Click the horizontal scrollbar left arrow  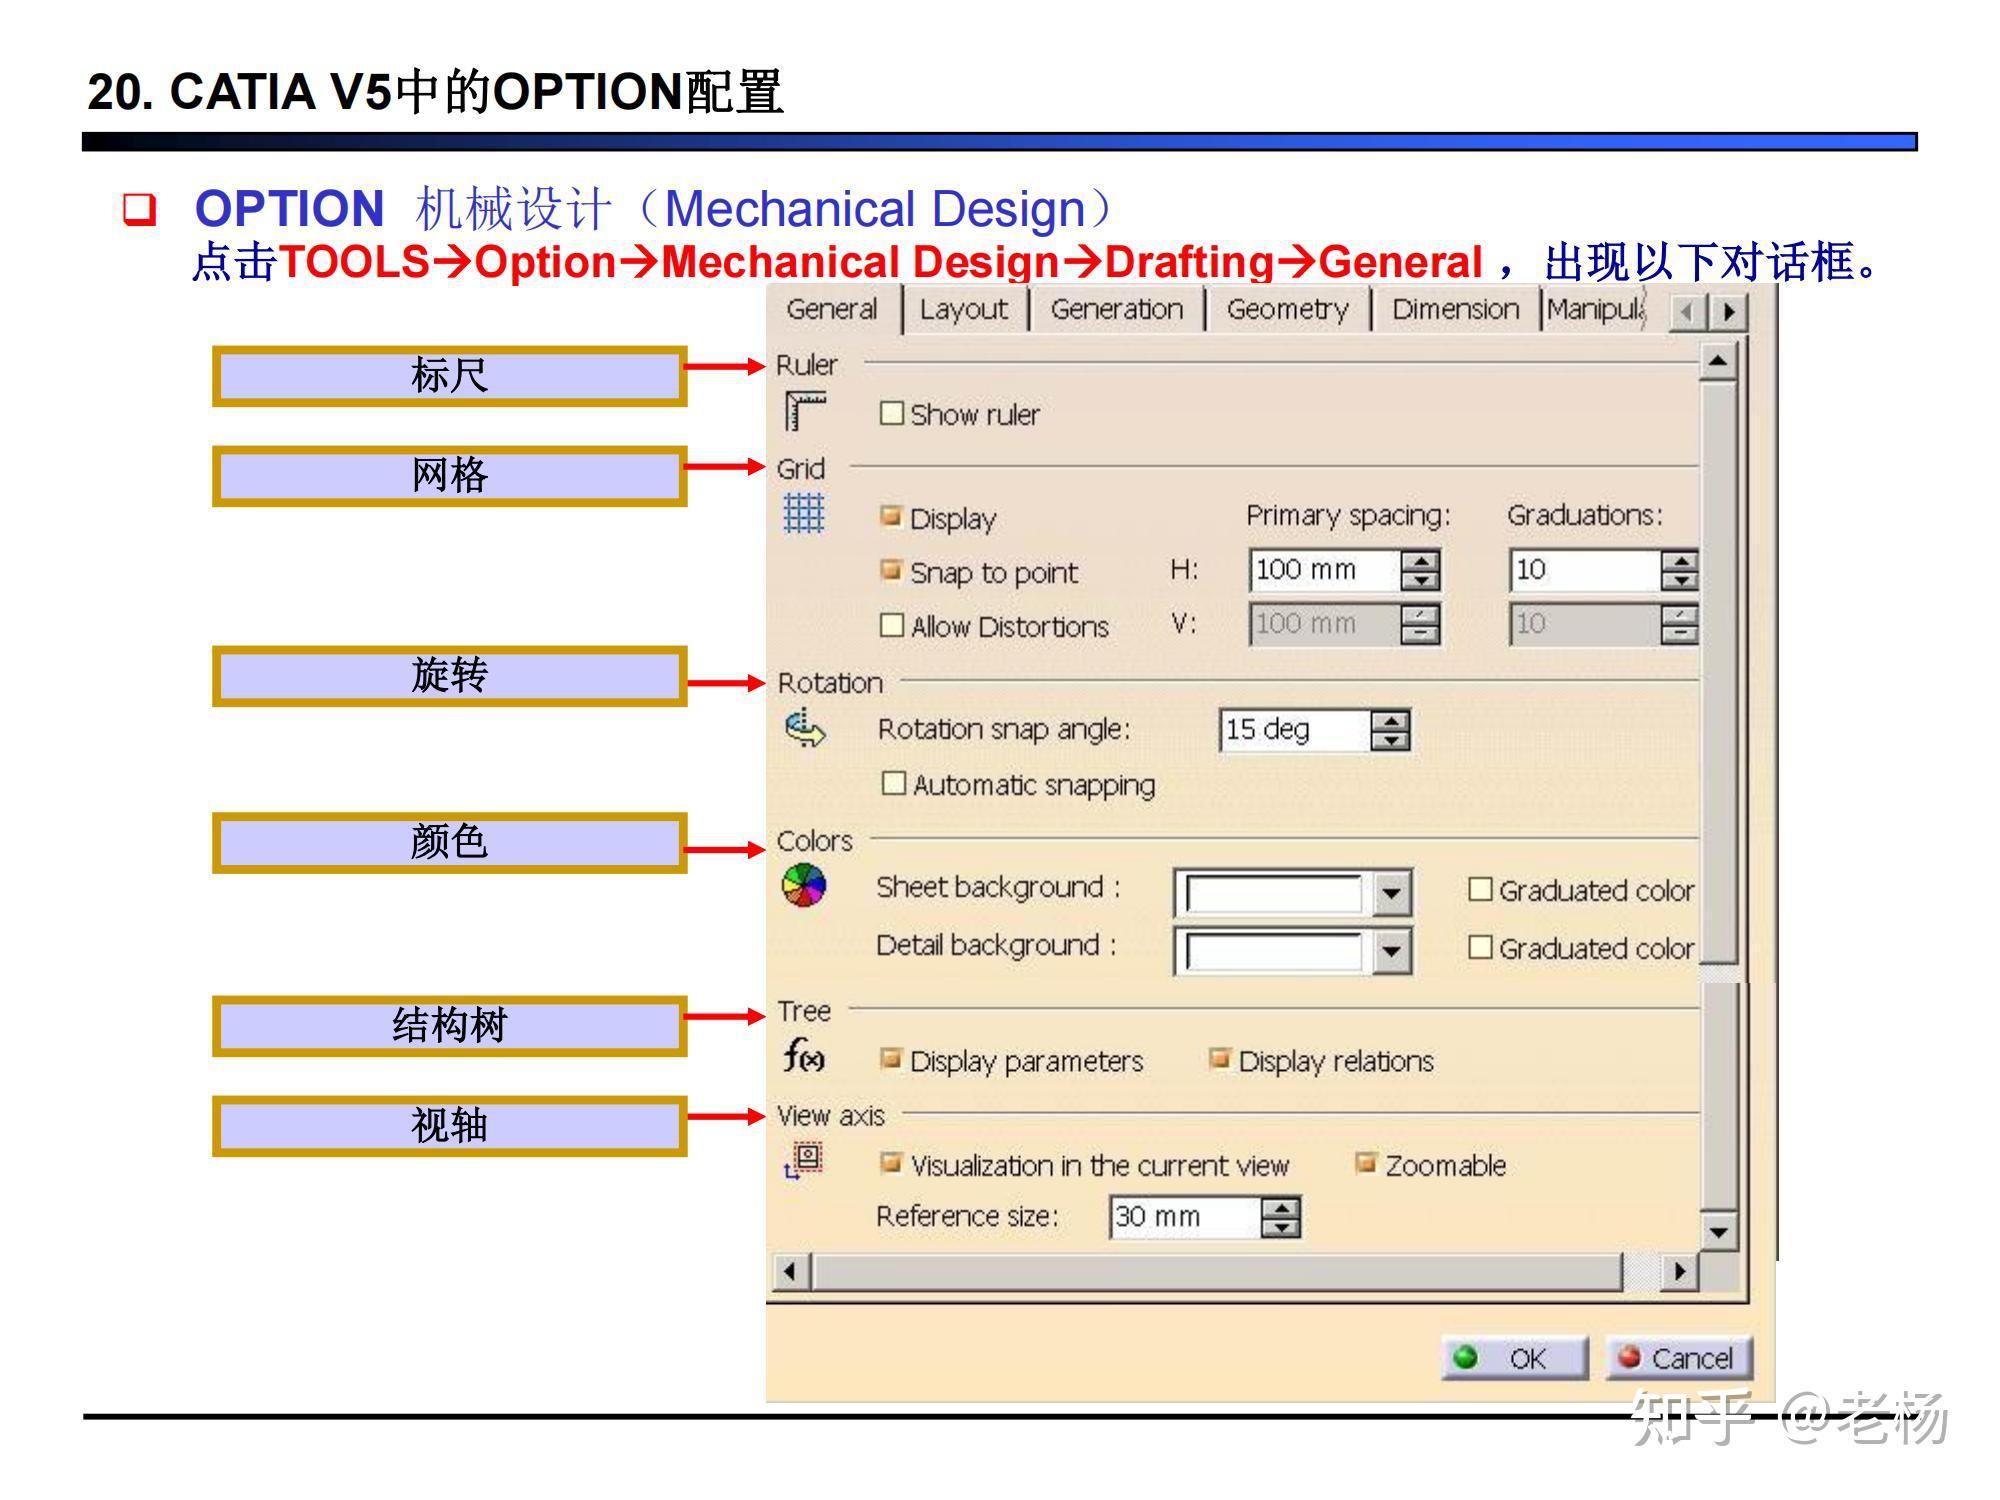click(x=792, y=1272)
